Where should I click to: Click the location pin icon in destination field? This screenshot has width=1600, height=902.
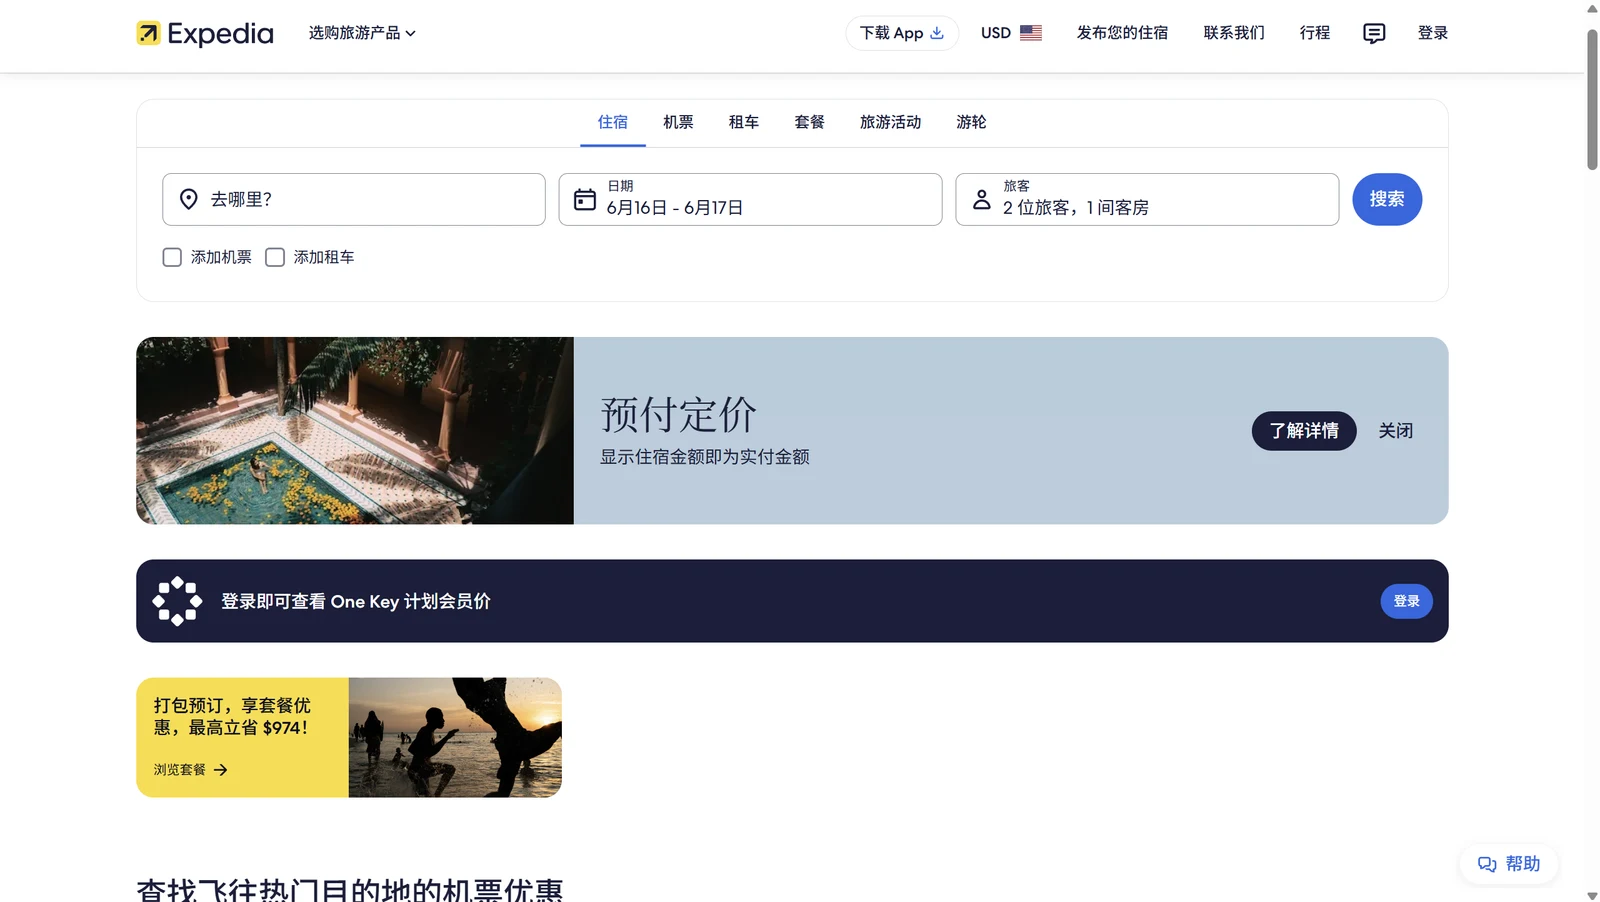[188, 199]
